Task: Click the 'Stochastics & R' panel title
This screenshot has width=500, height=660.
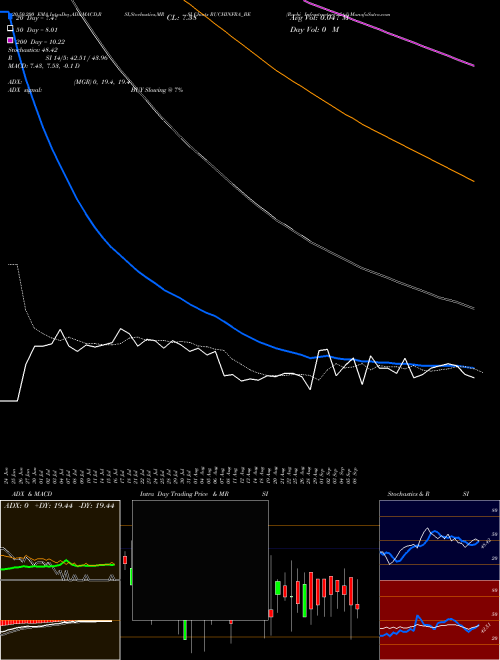Action: pos(408,494)
